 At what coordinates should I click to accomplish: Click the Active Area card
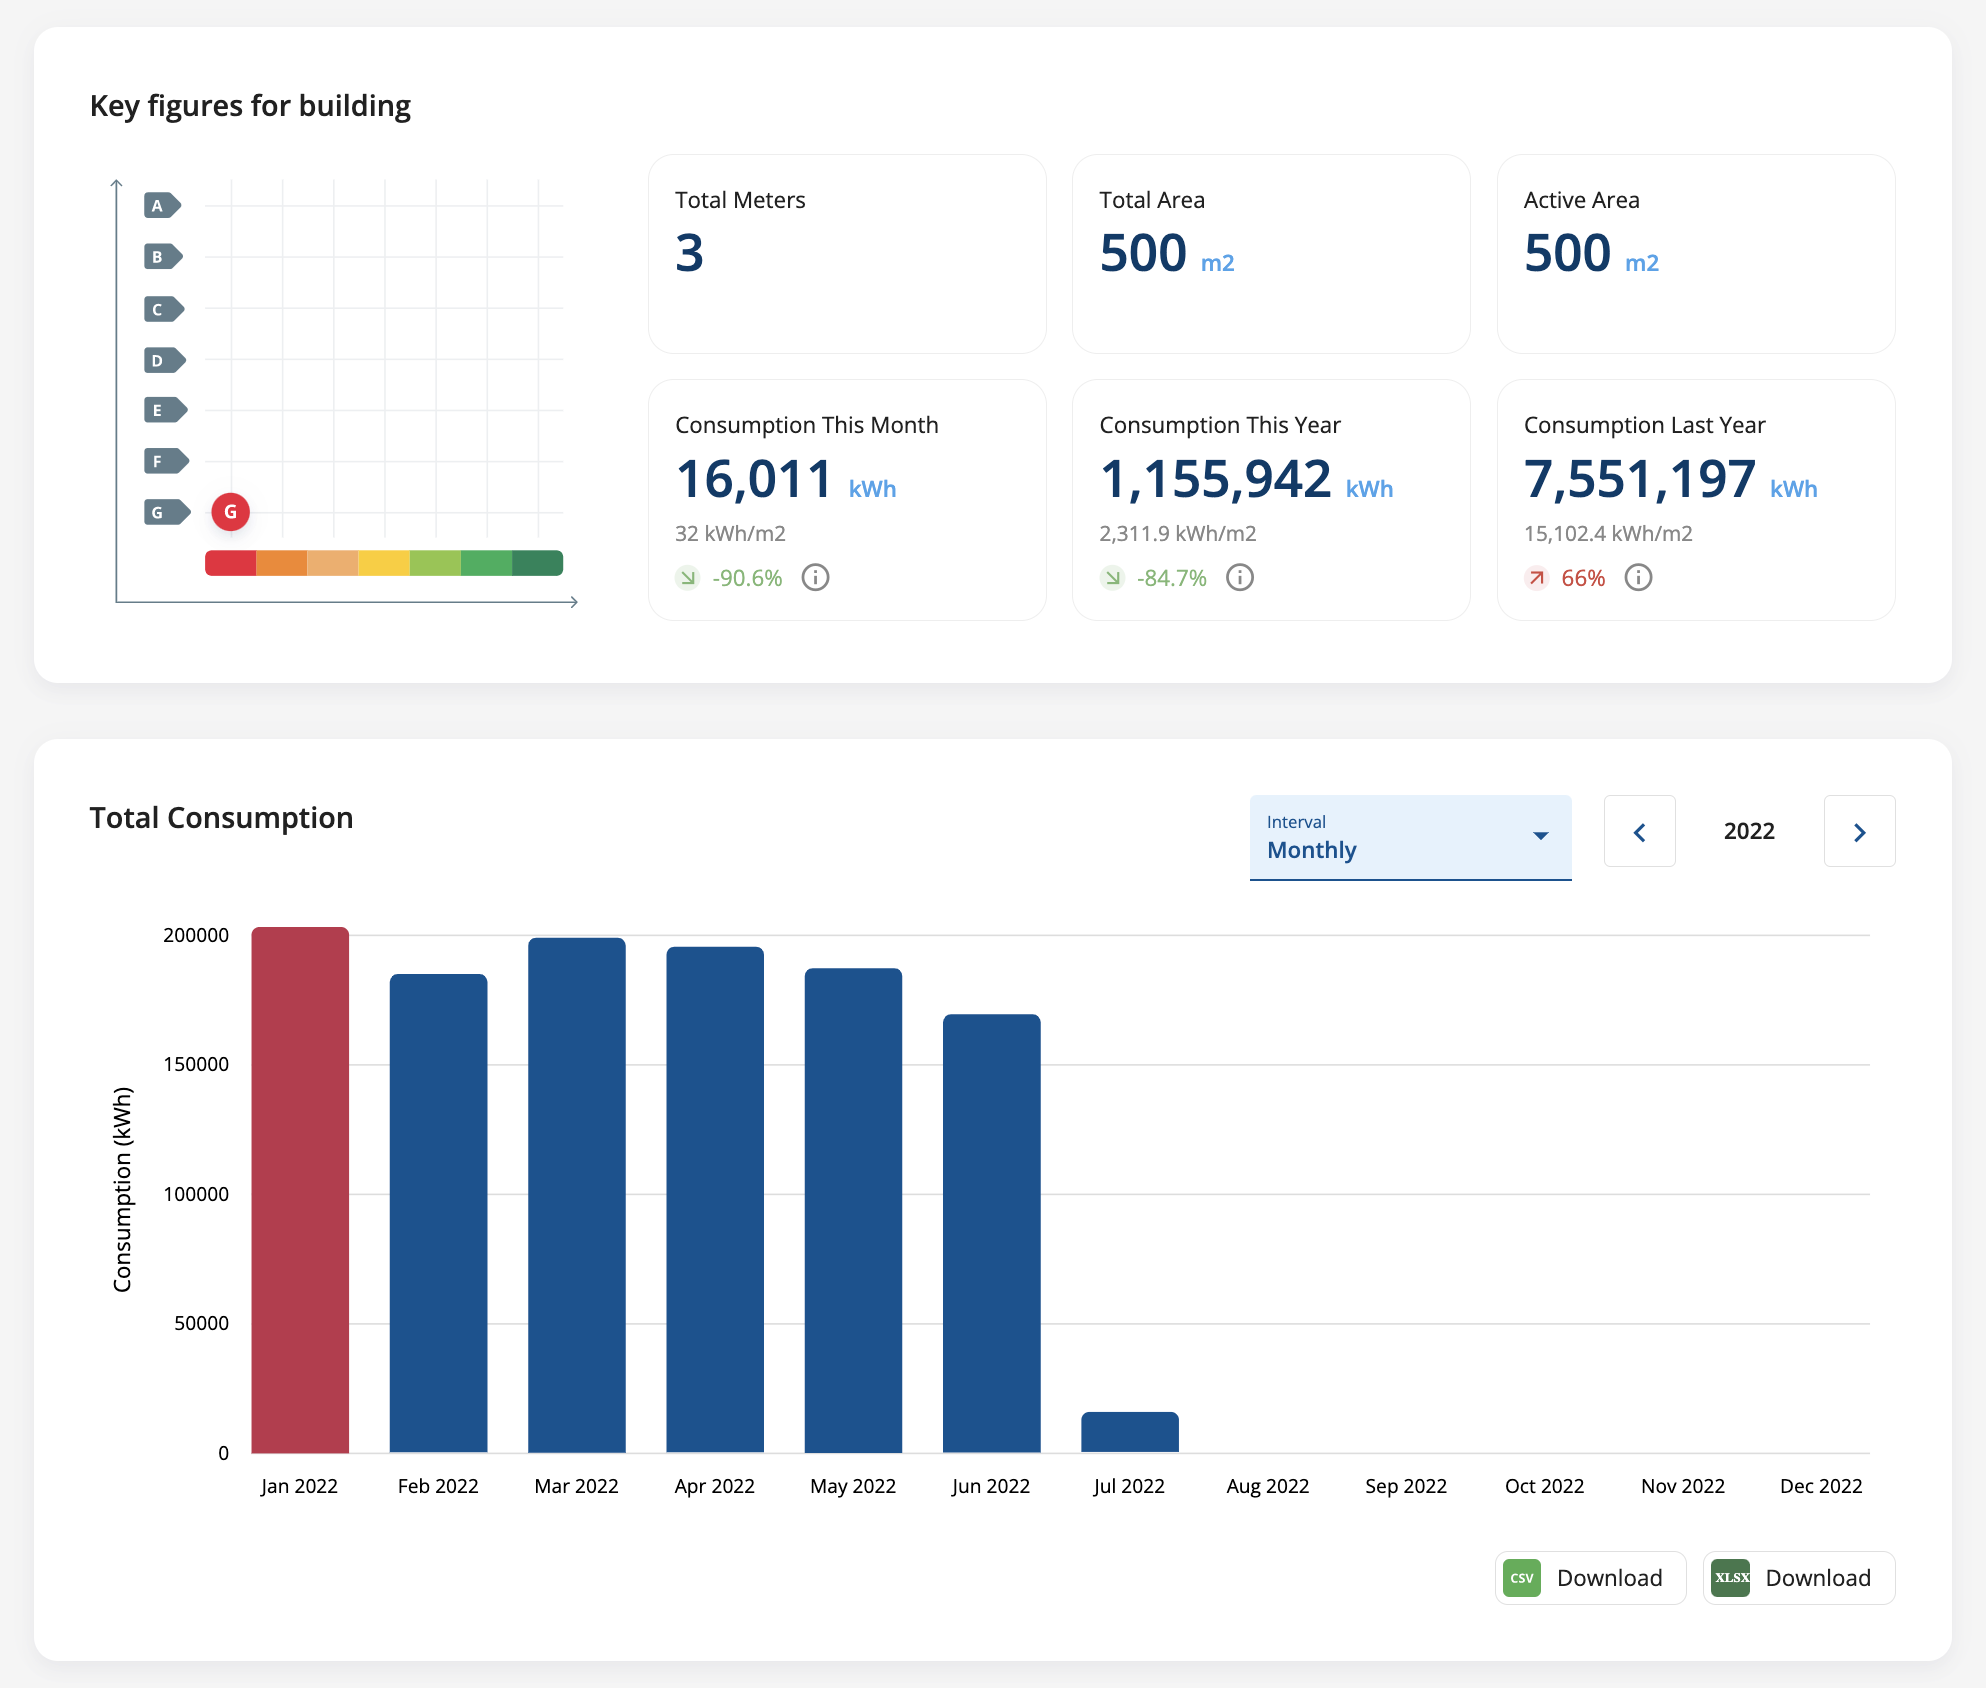pyautogui.click(x=1696, y=254)
